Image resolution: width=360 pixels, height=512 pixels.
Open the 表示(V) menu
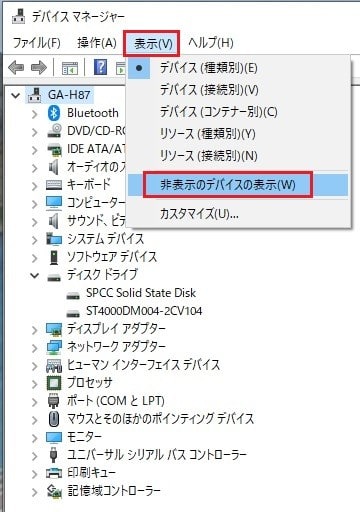point(152,44)
